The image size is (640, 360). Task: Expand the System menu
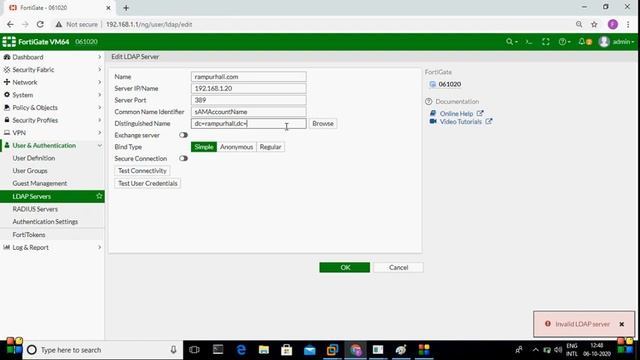52,95
